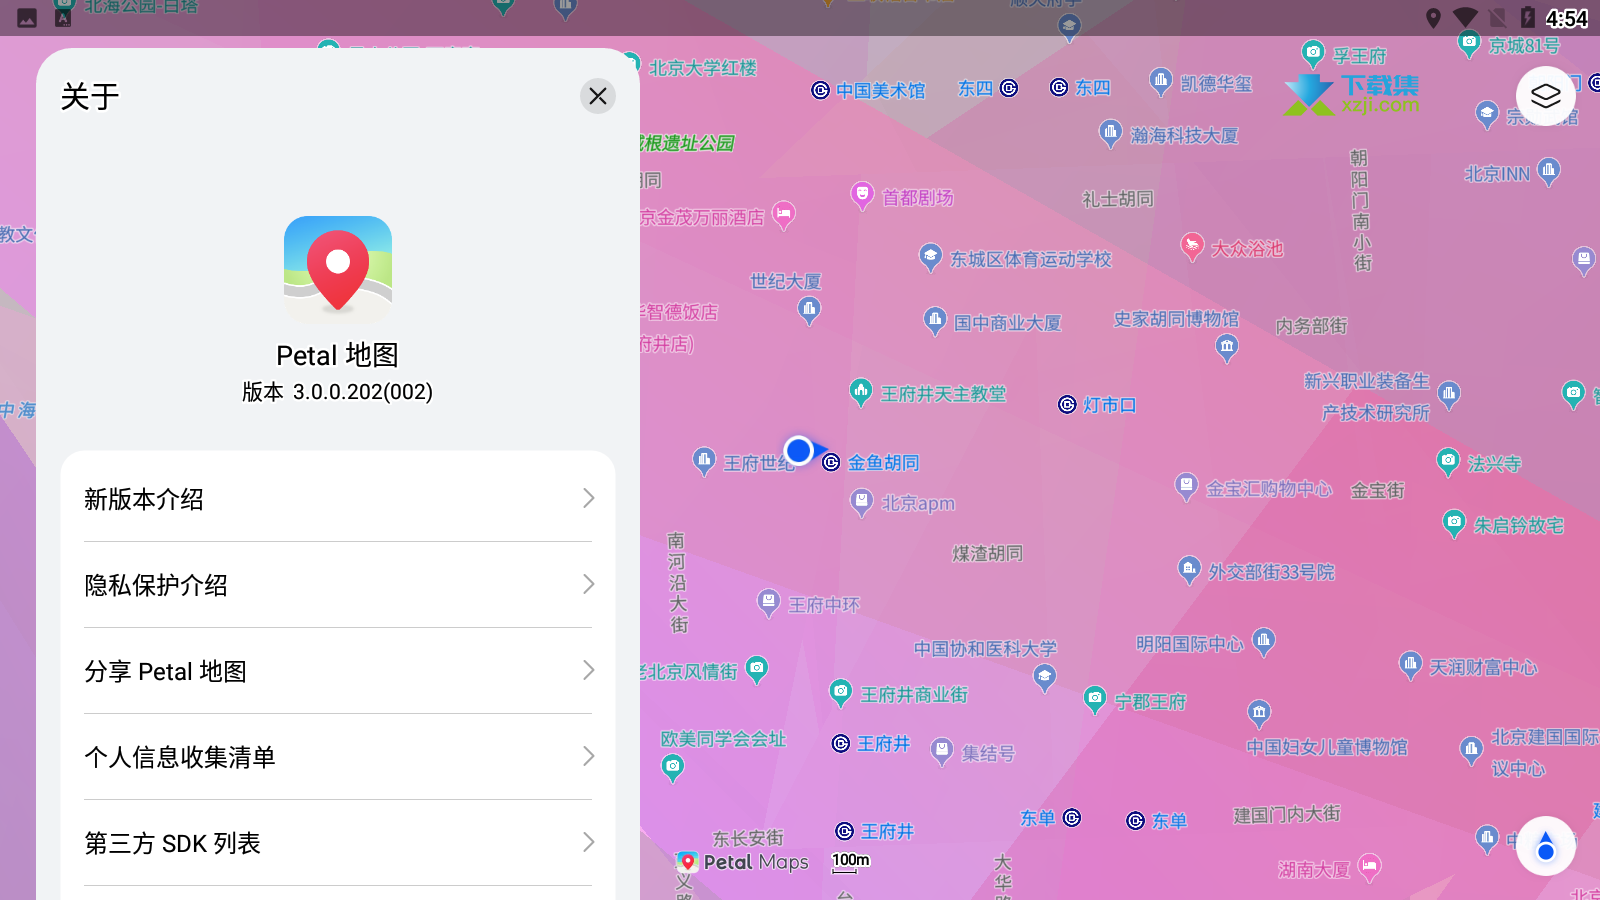The image size is (1600, 900).
Task: Expand chevron beside 第三方 SDK 列表
Action: click(588, 843)
